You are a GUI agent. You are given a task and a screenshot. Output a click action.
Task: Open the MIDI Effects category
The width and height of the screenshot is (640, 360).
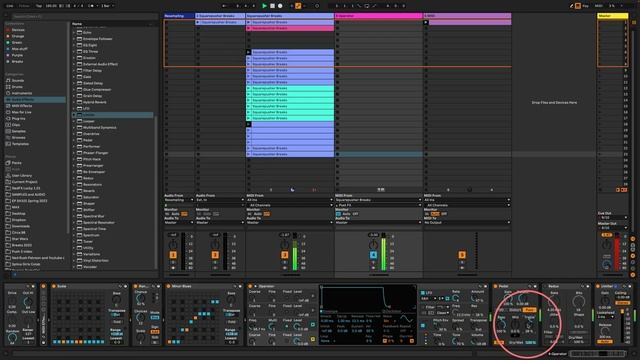(22, 106)
